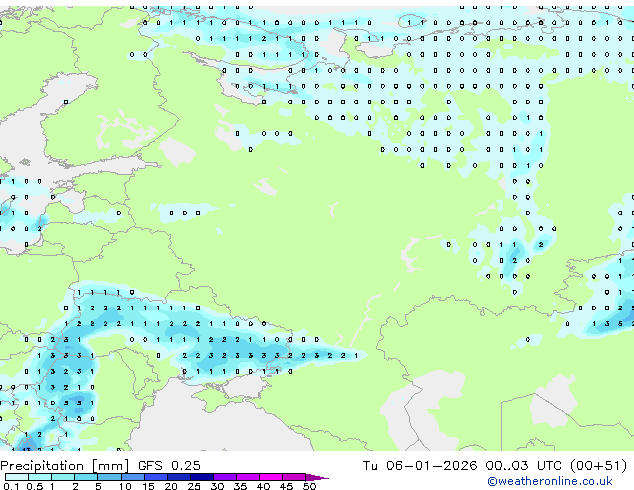
Task: Click the 'Precipitation' title text
Action: point(42,466)
